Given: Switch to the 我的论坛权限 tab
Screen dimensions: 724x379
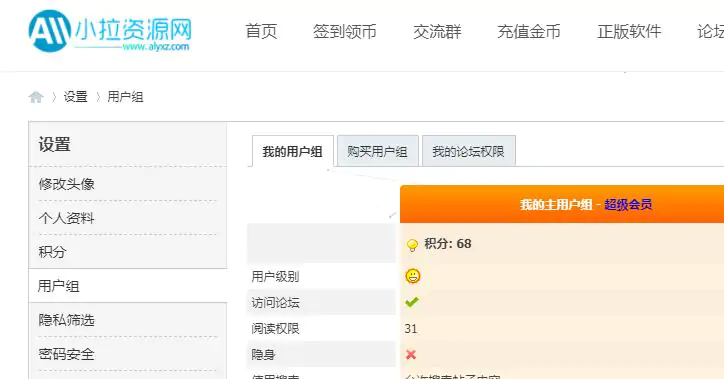Looking at the screenshot, I should (469, 151).
